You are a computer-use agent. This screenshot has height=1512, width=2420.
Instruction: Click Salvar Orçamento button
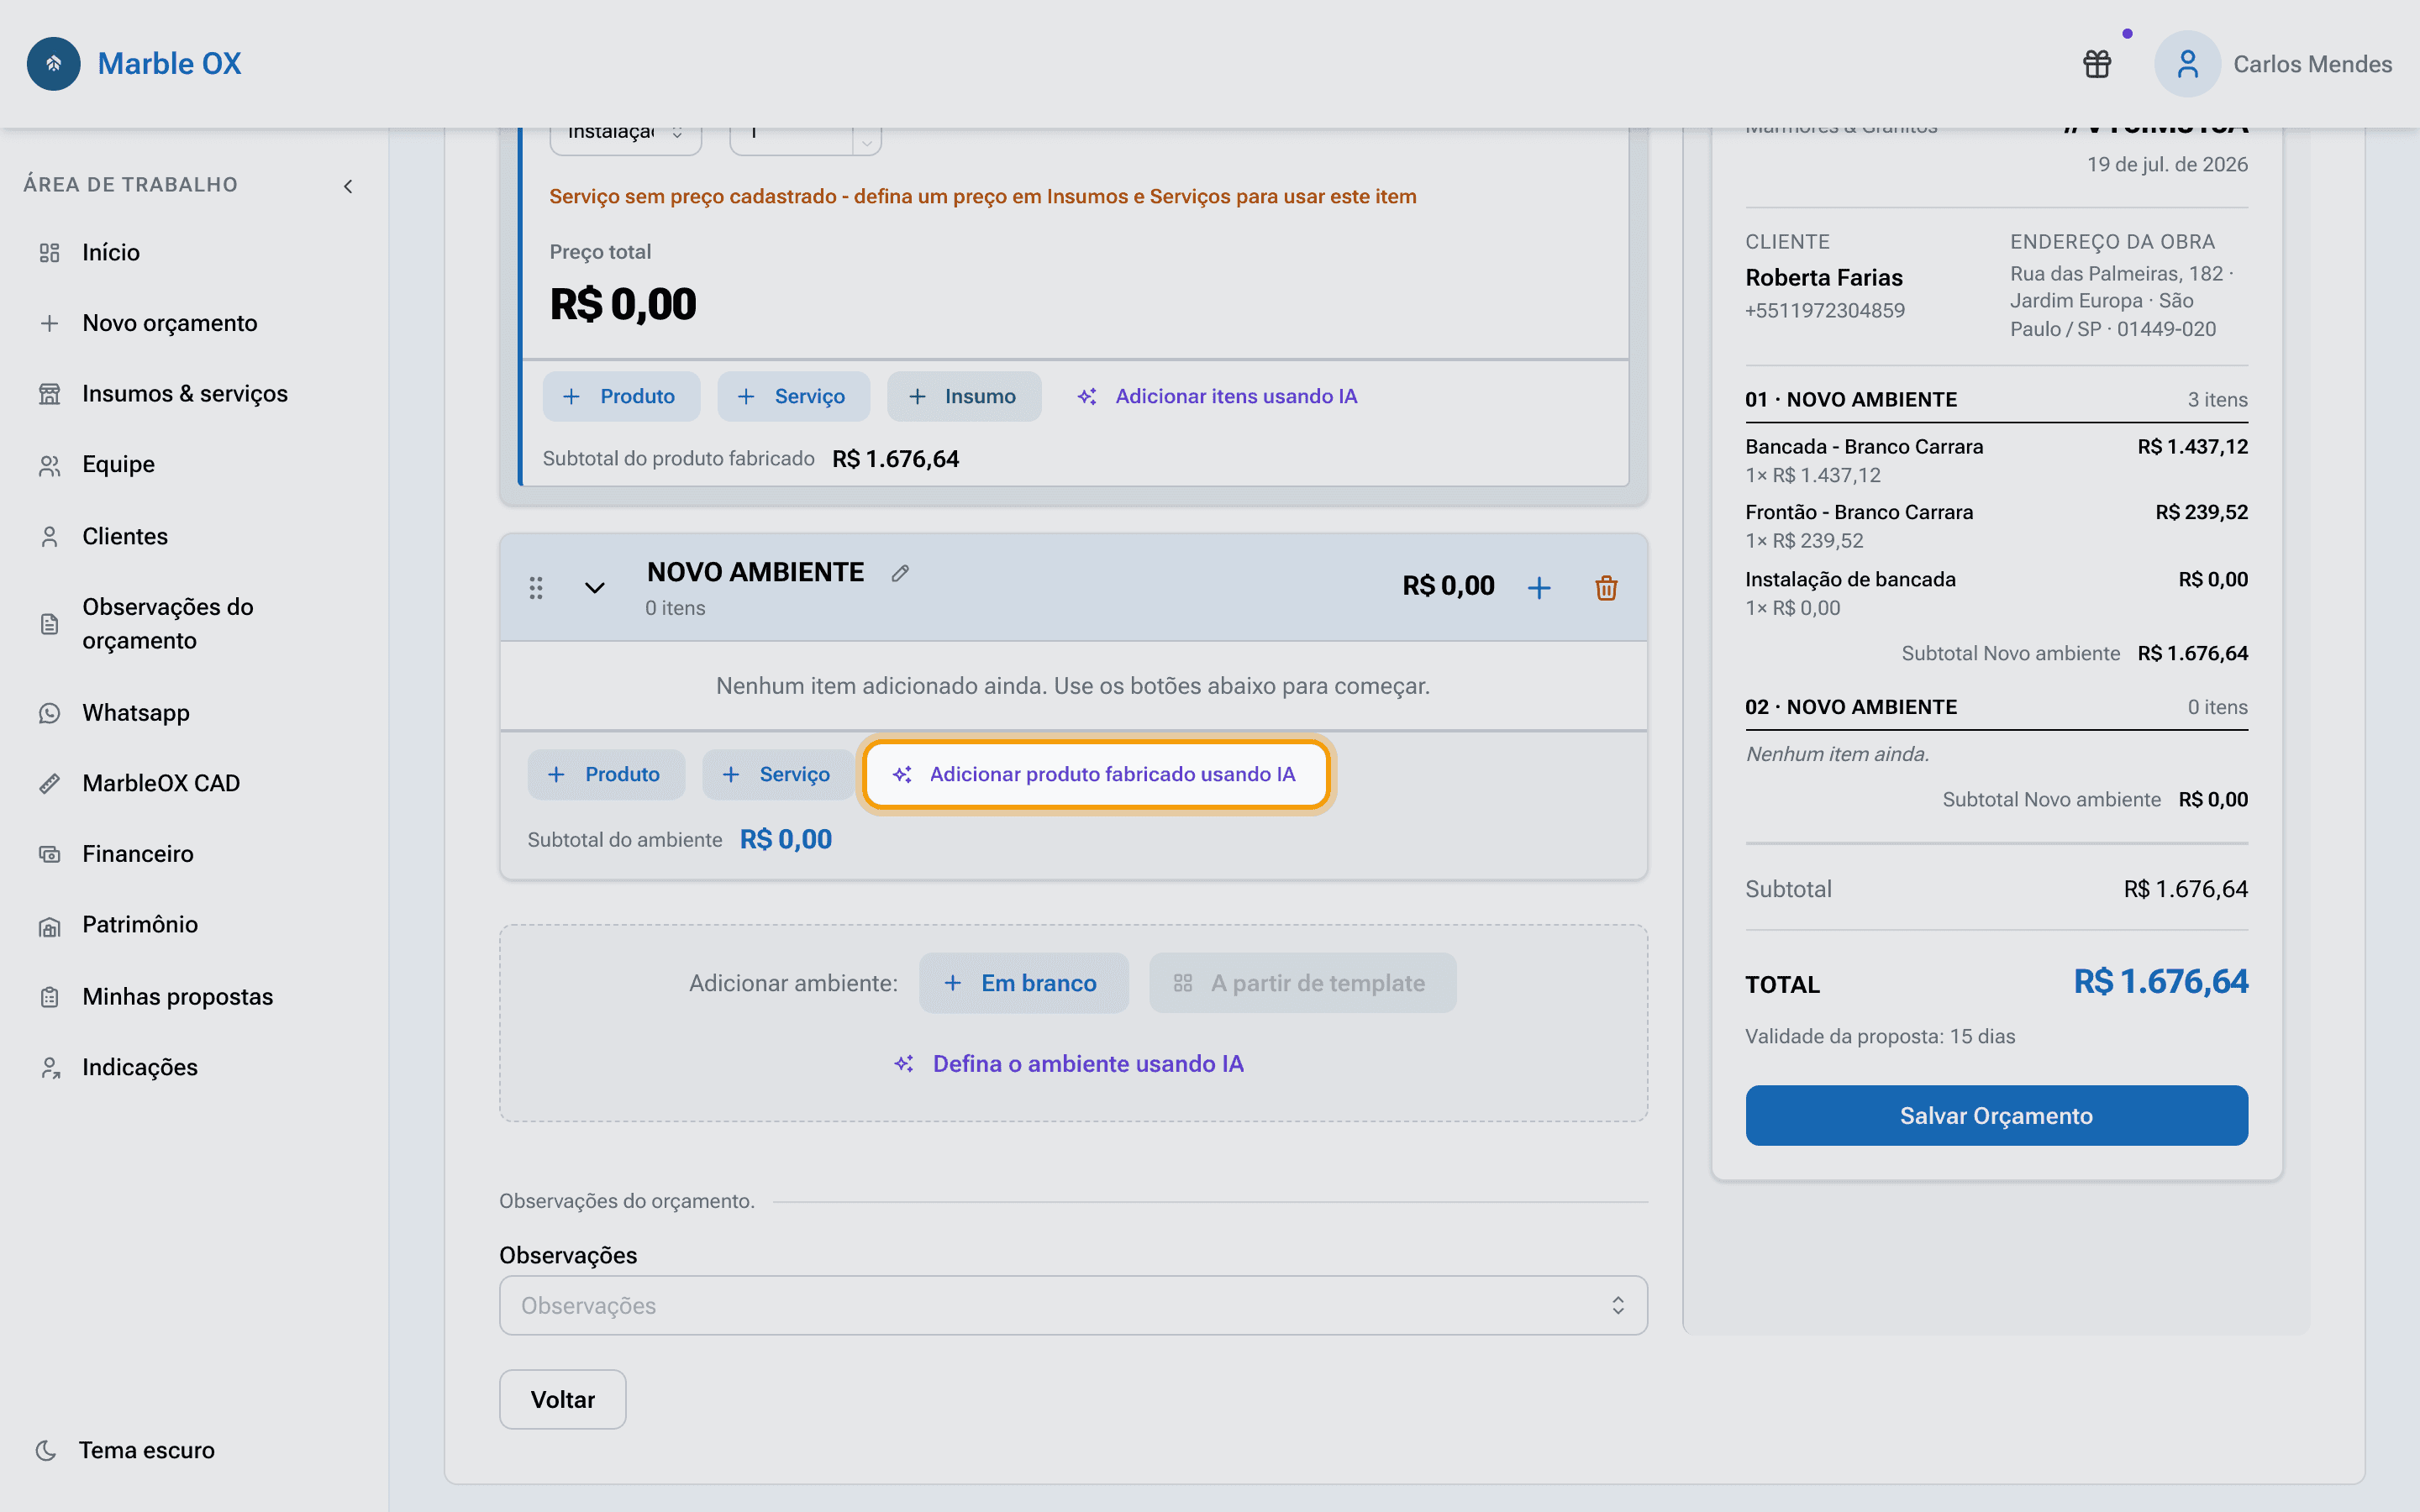(1996, 1115)
